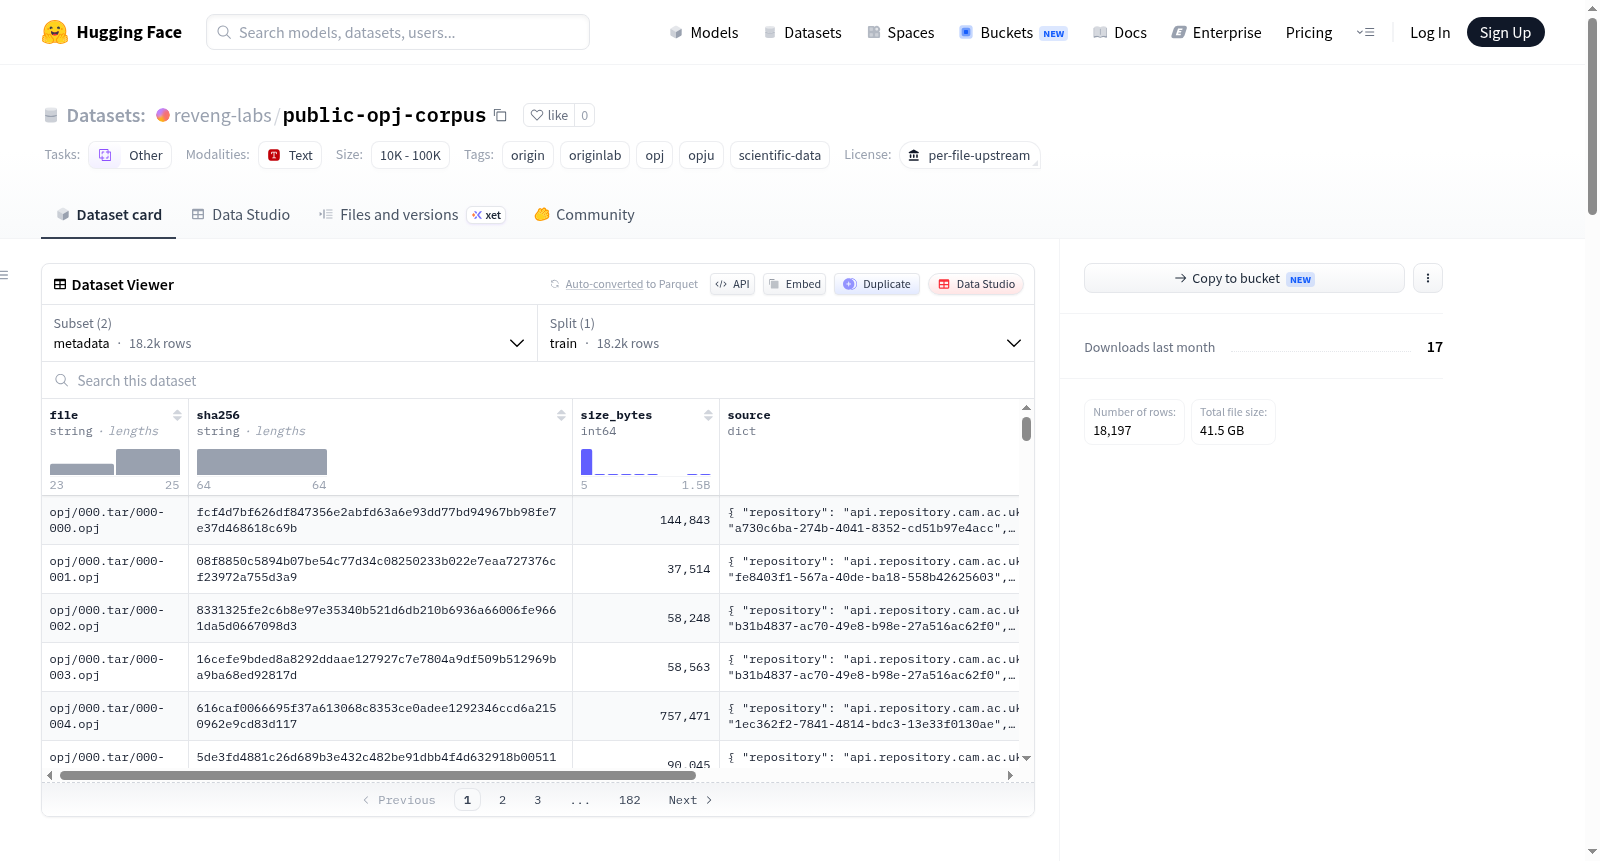The width and height of the screenshot is (1600, 861).
Task: Select the file cell opj/000.tar/000-002.opj
Action: [x=115, y=618]
